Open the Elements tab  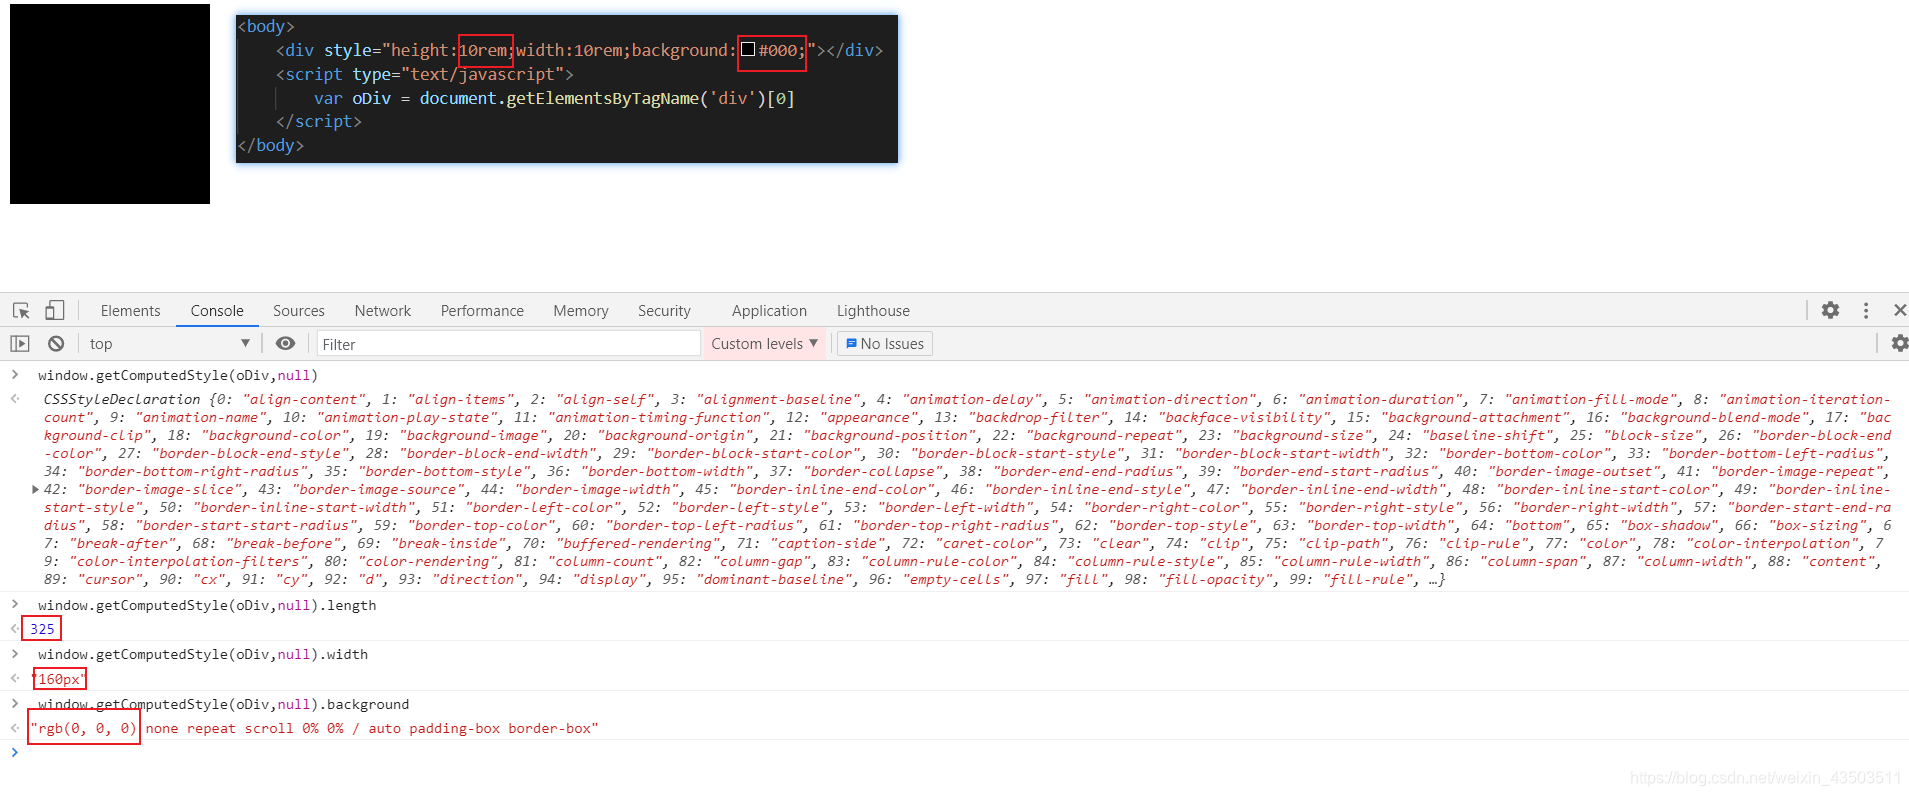click(x=130, y=311)
